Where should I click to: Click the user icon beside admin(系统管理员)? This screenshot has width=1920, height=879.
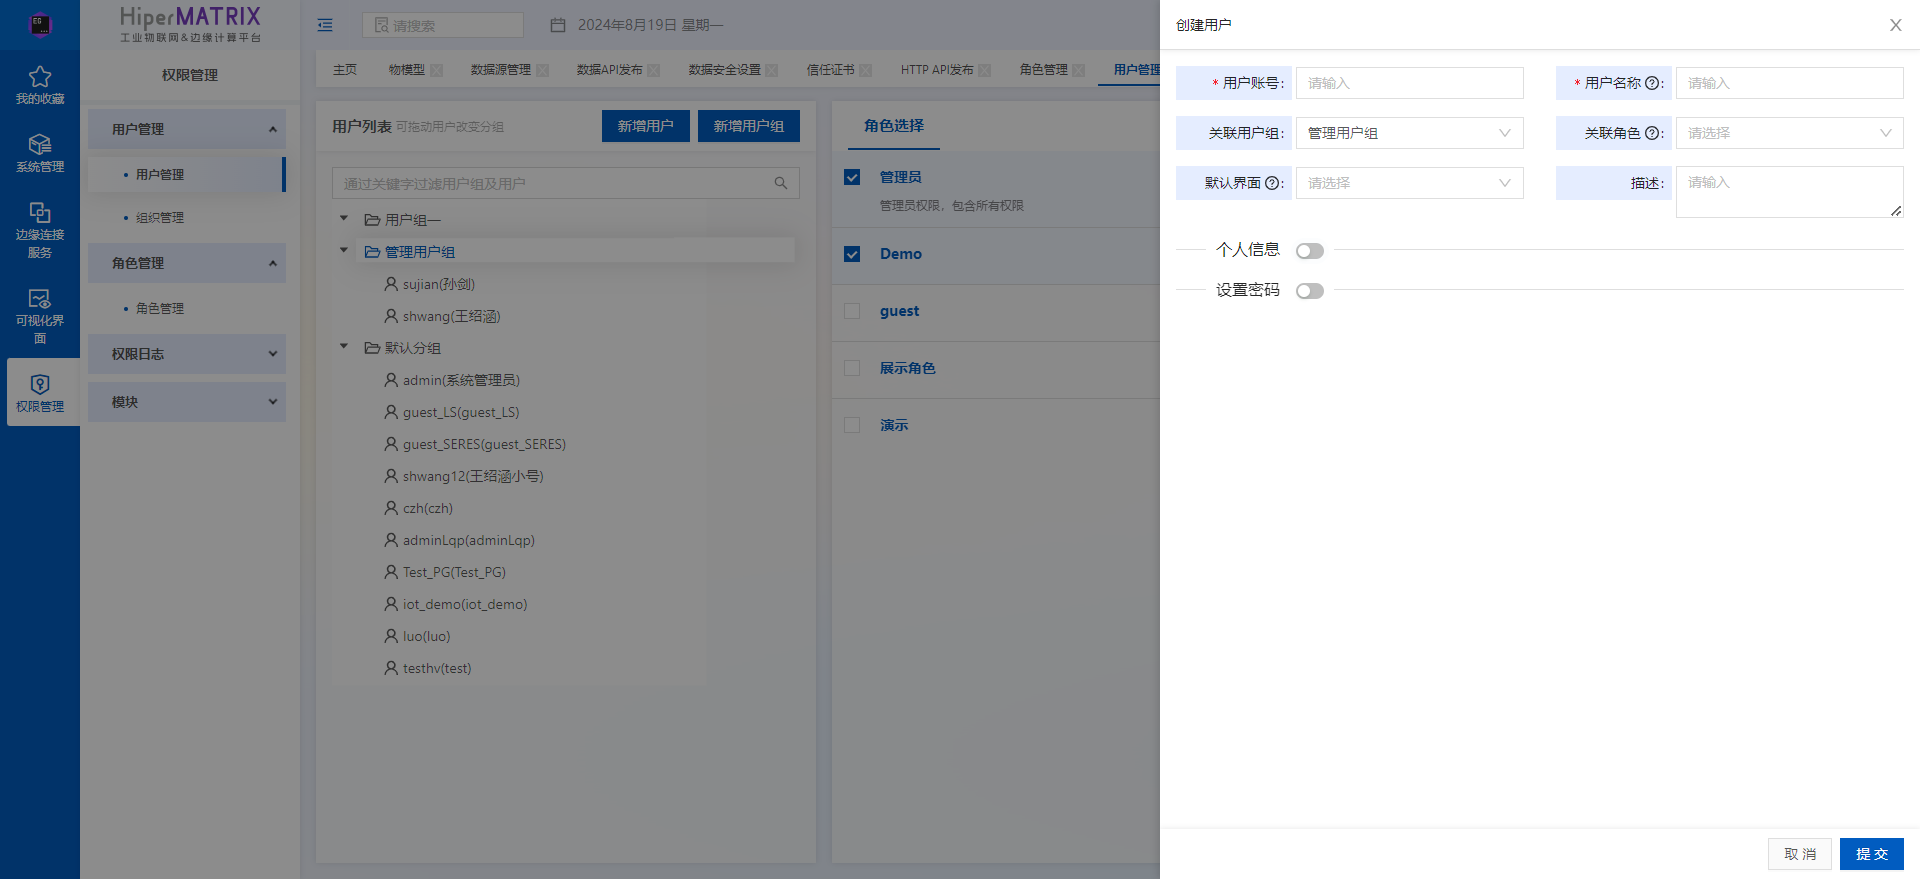coord(391,380)
